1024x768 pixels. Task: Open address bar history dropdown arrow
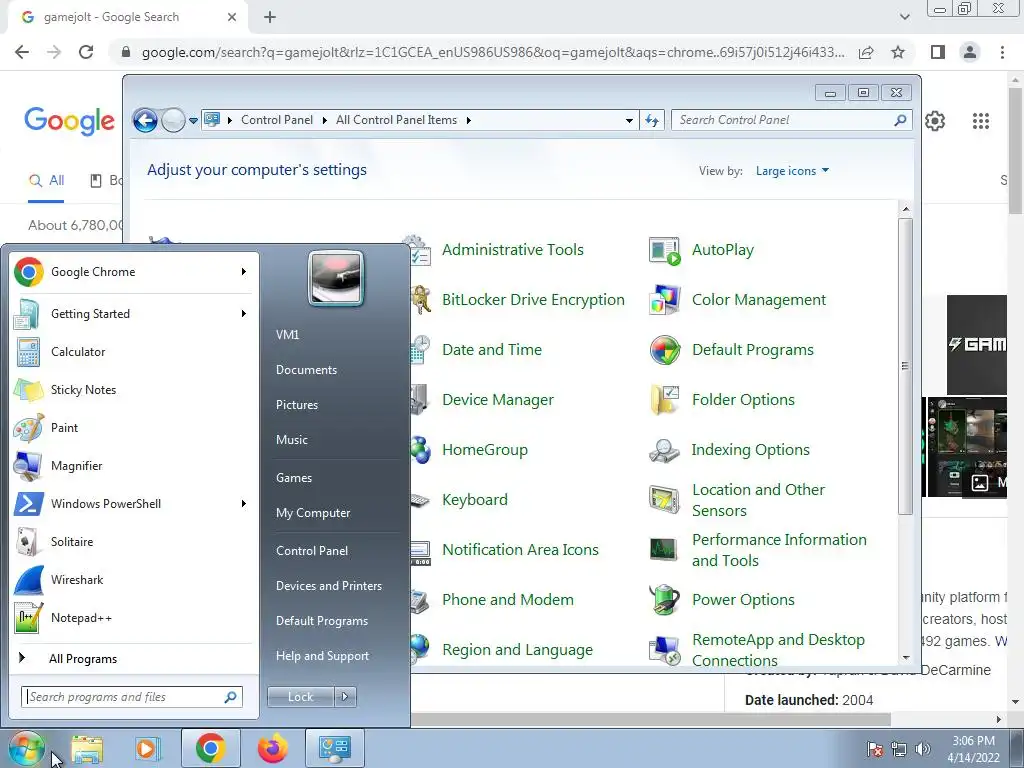[629, 120]
